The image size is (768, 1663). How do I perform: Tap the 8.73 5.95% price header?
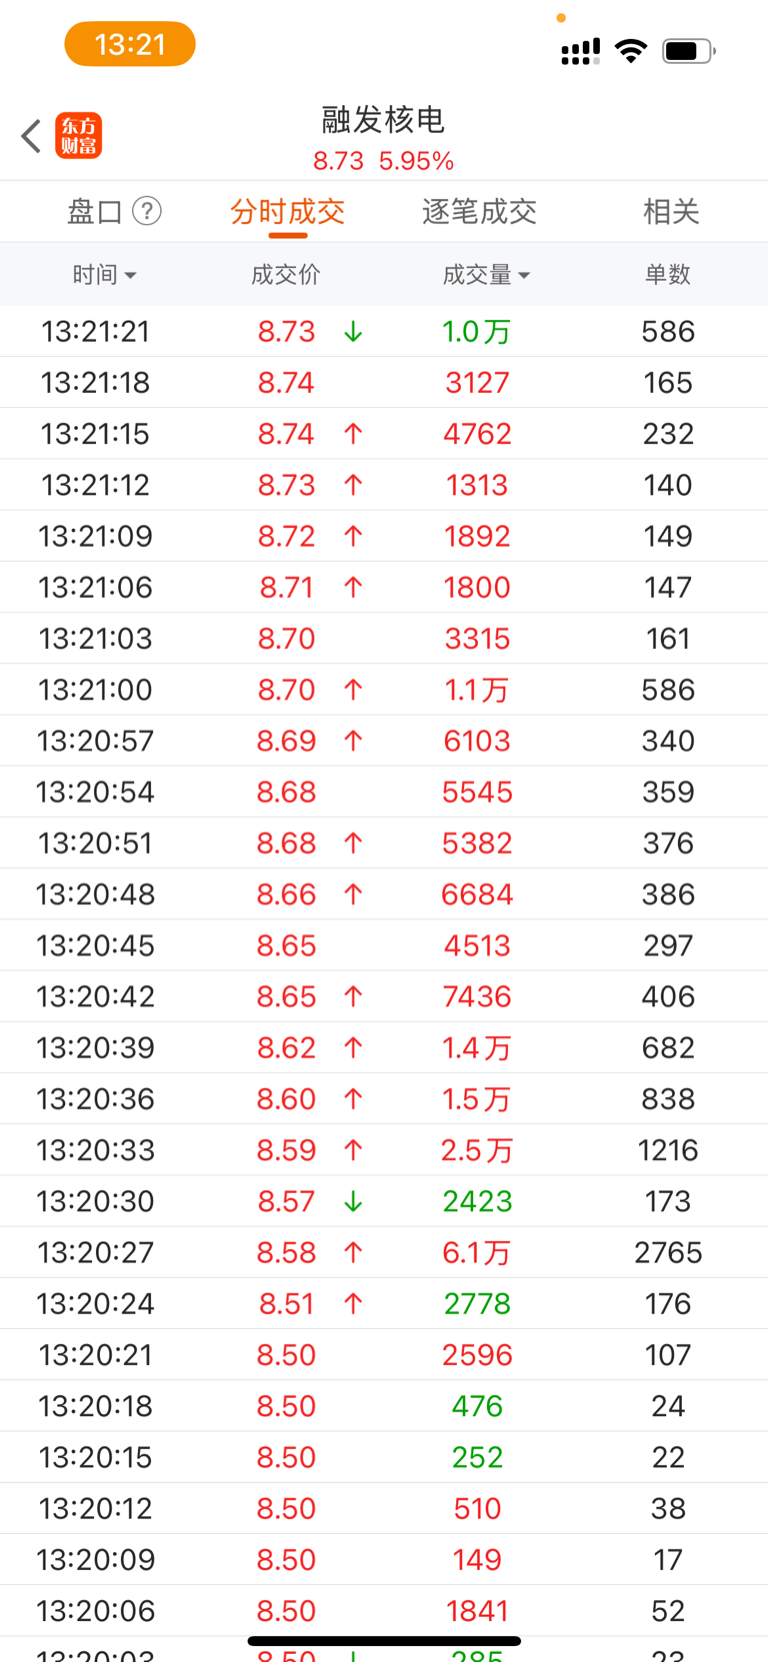(384, 161)
